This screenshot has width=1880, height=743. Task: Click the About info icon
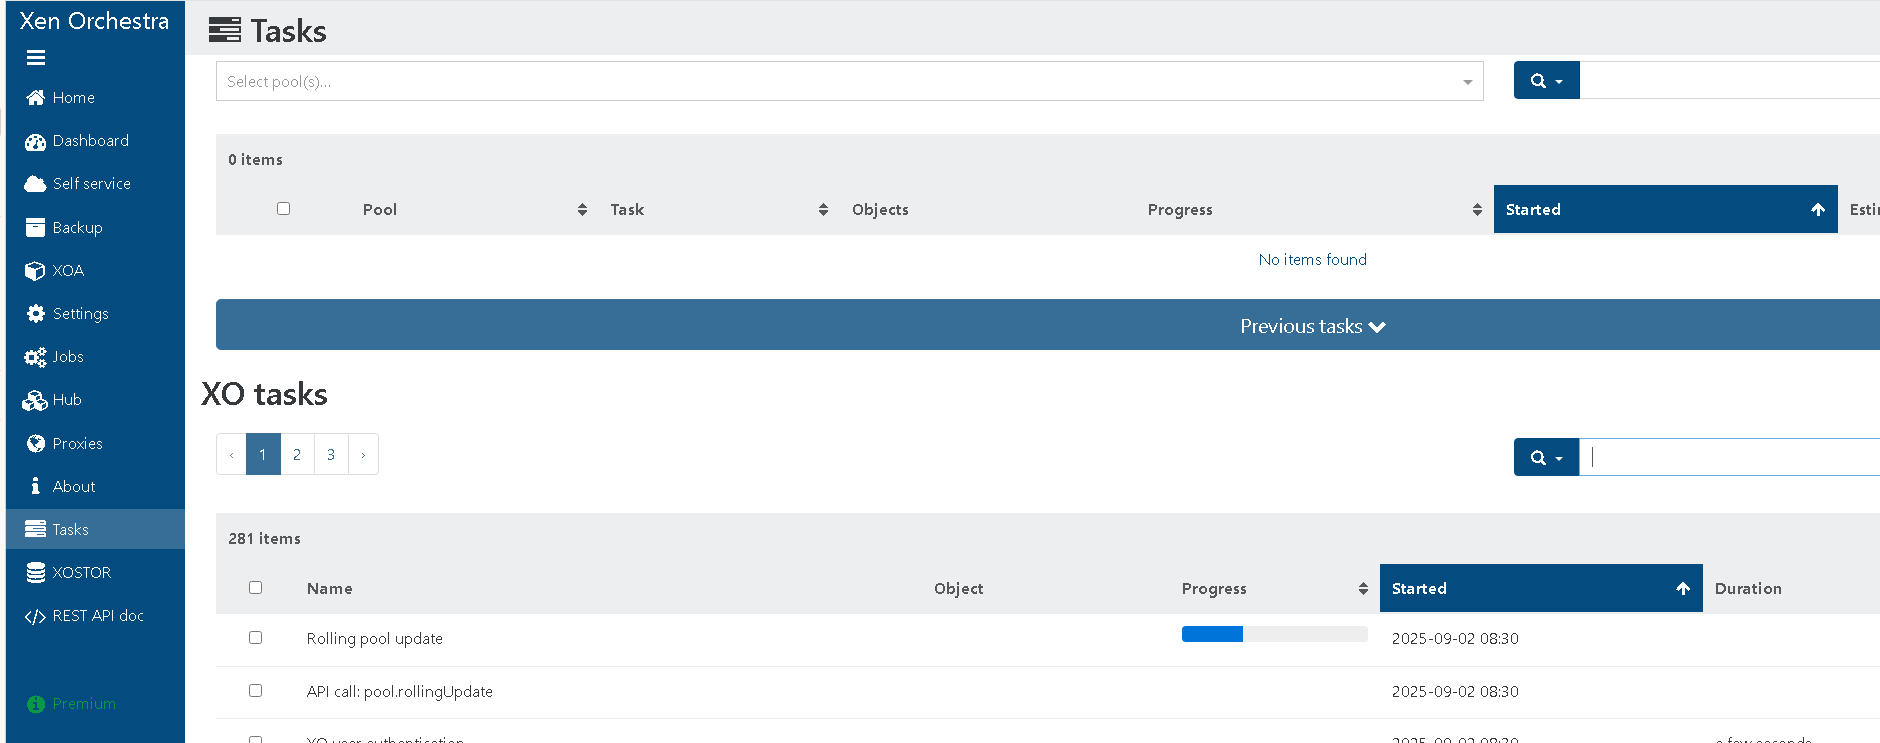click(x=35, y=486)
